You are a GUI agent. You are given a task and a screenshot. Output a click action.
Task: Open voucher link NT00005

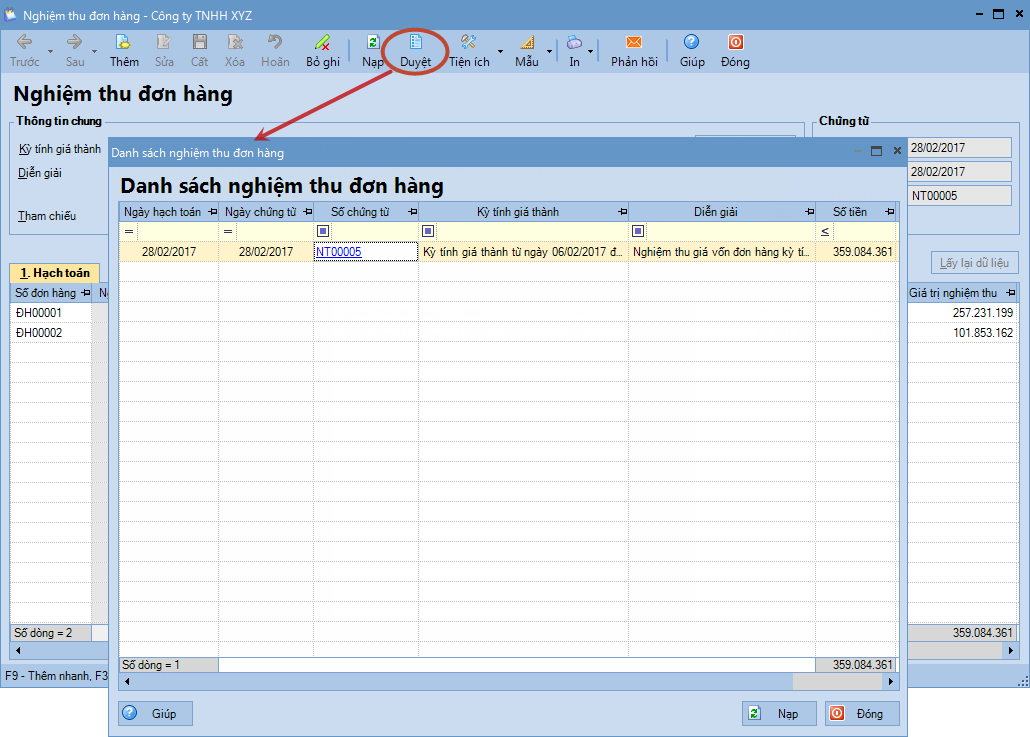tap(338, 252)
